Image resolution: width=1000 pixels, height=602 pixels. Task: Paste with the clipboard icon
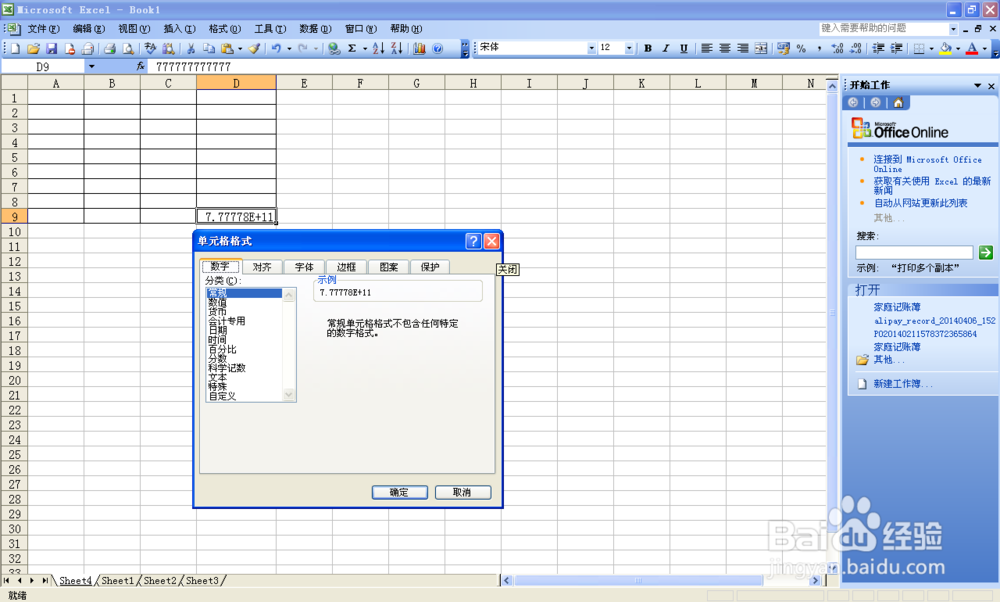(227, 48)
